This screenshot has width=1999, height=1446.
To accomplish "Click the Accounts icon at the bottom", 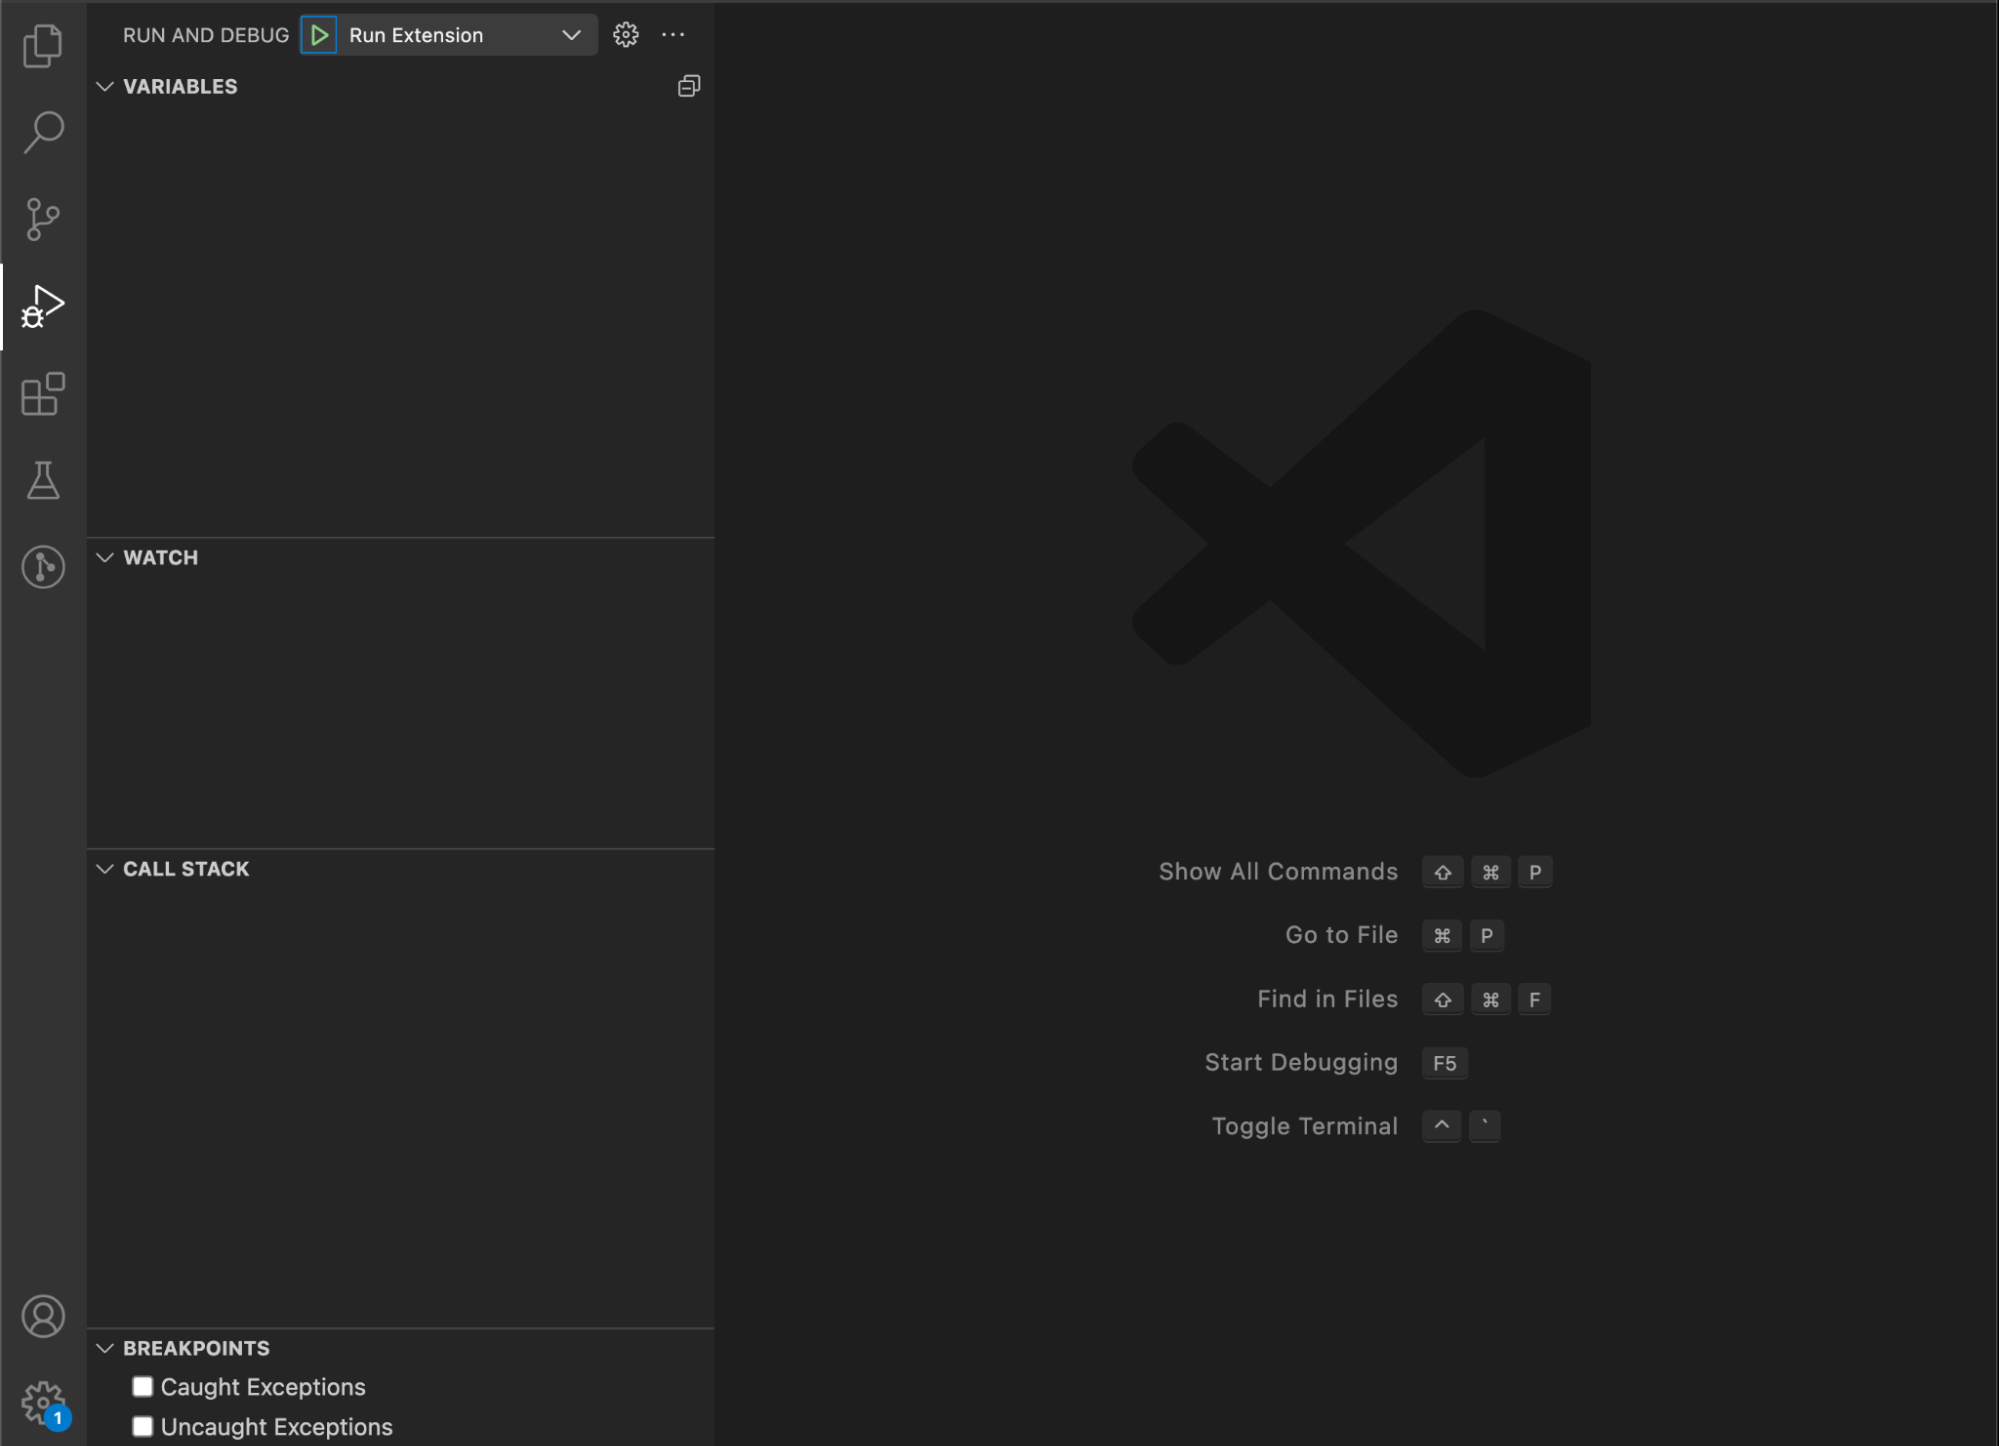I will 43,1317.
